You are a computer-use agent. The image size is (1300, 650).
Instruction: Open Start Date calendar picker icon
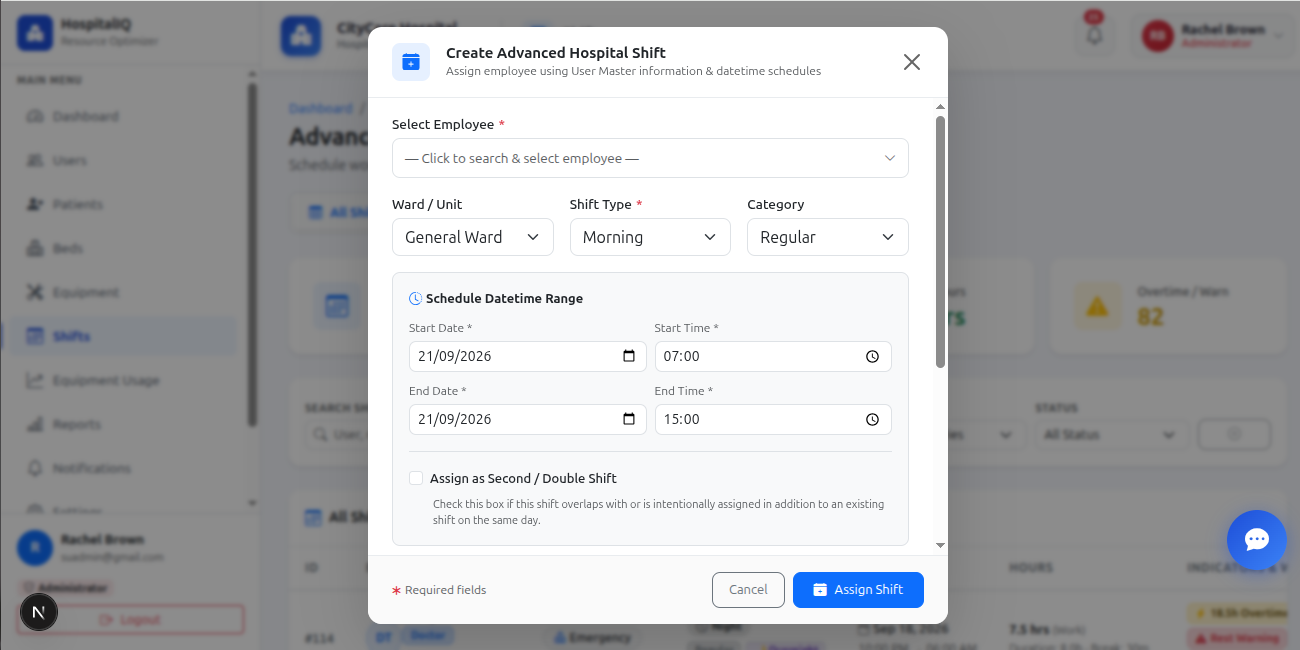click(629, 356)
